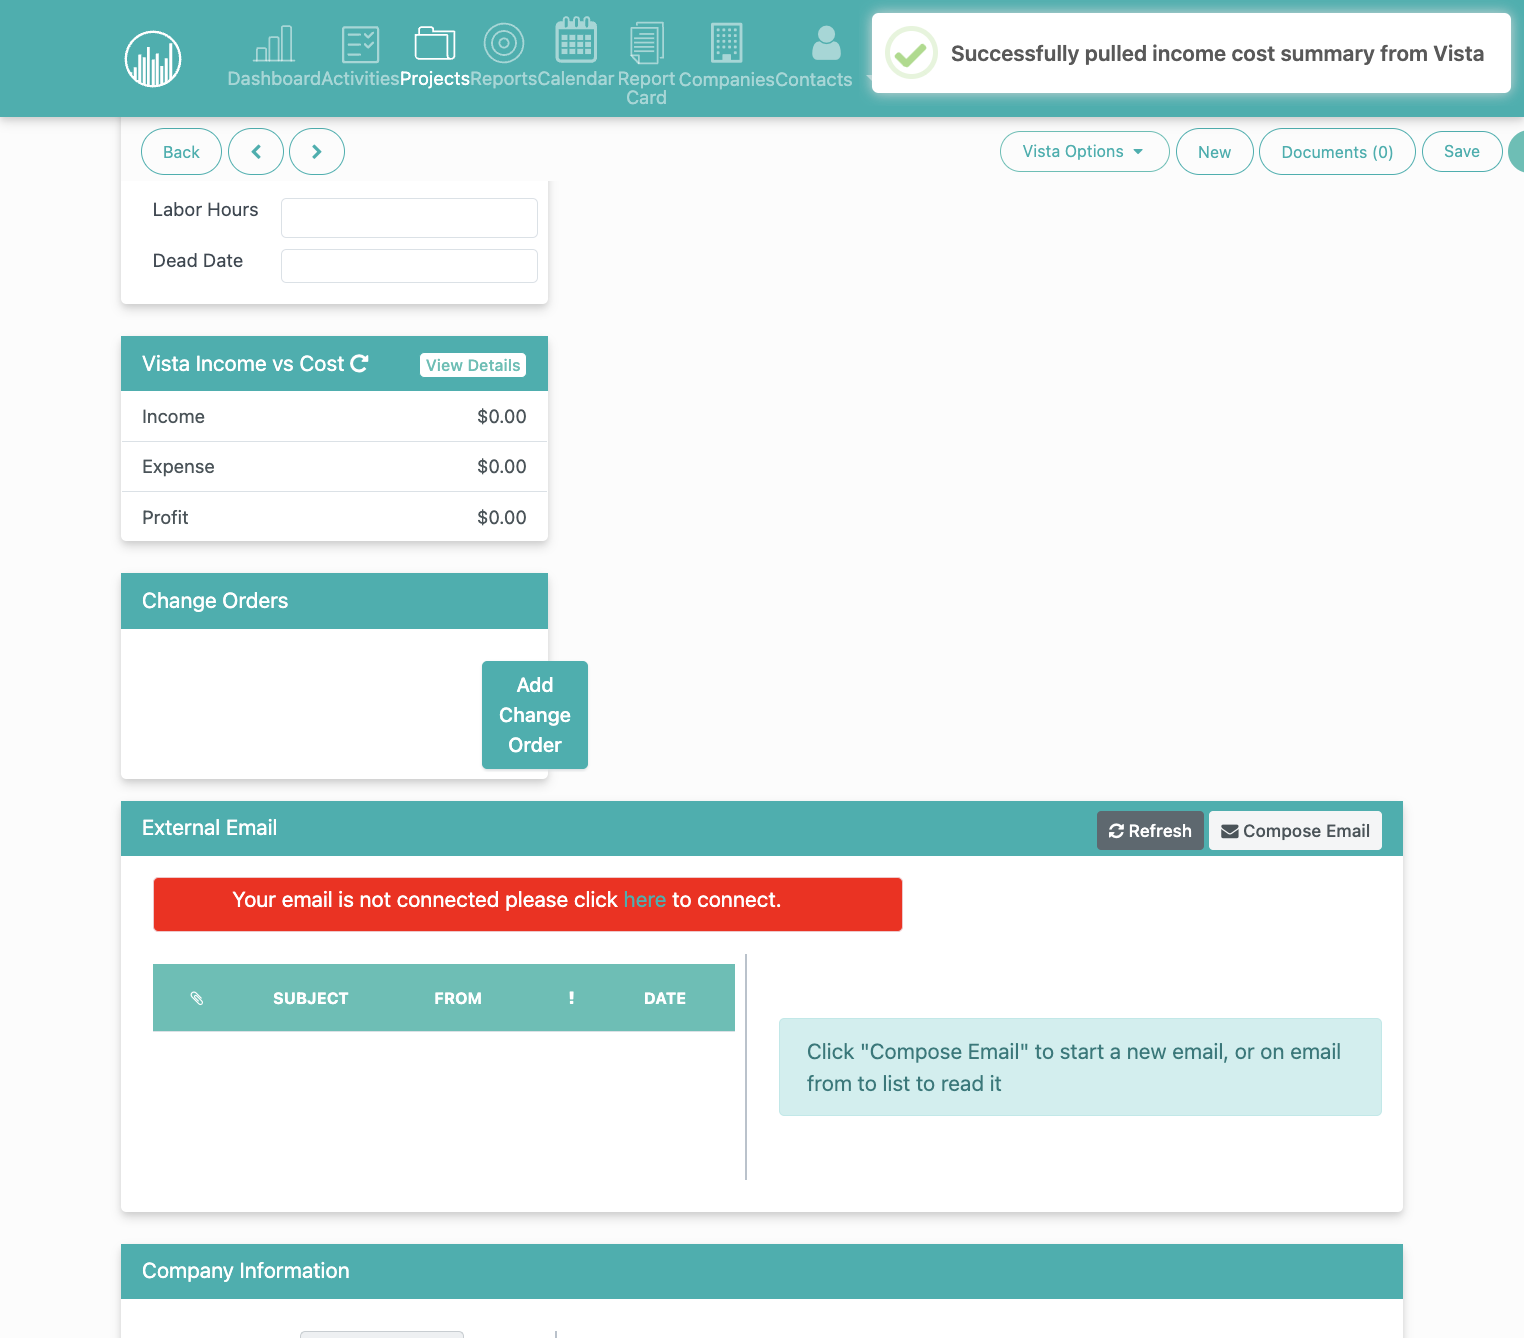
Task: View Details of Vista income
Action: pyautogui.click(x=473, y=365)
